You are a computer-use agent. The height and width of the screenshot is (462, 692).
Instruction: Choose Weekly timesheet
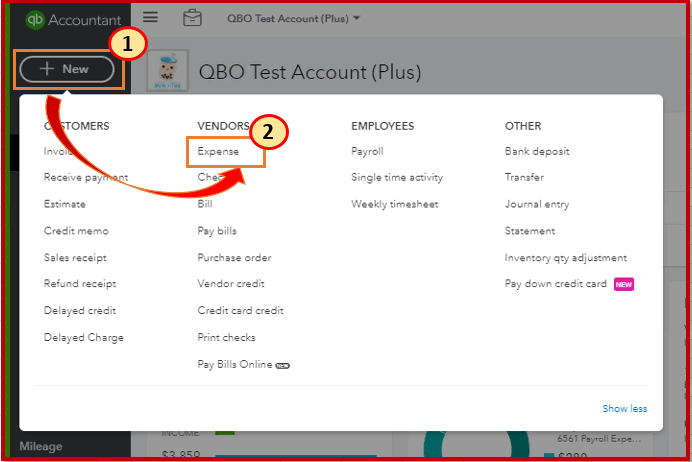(395, 204)
